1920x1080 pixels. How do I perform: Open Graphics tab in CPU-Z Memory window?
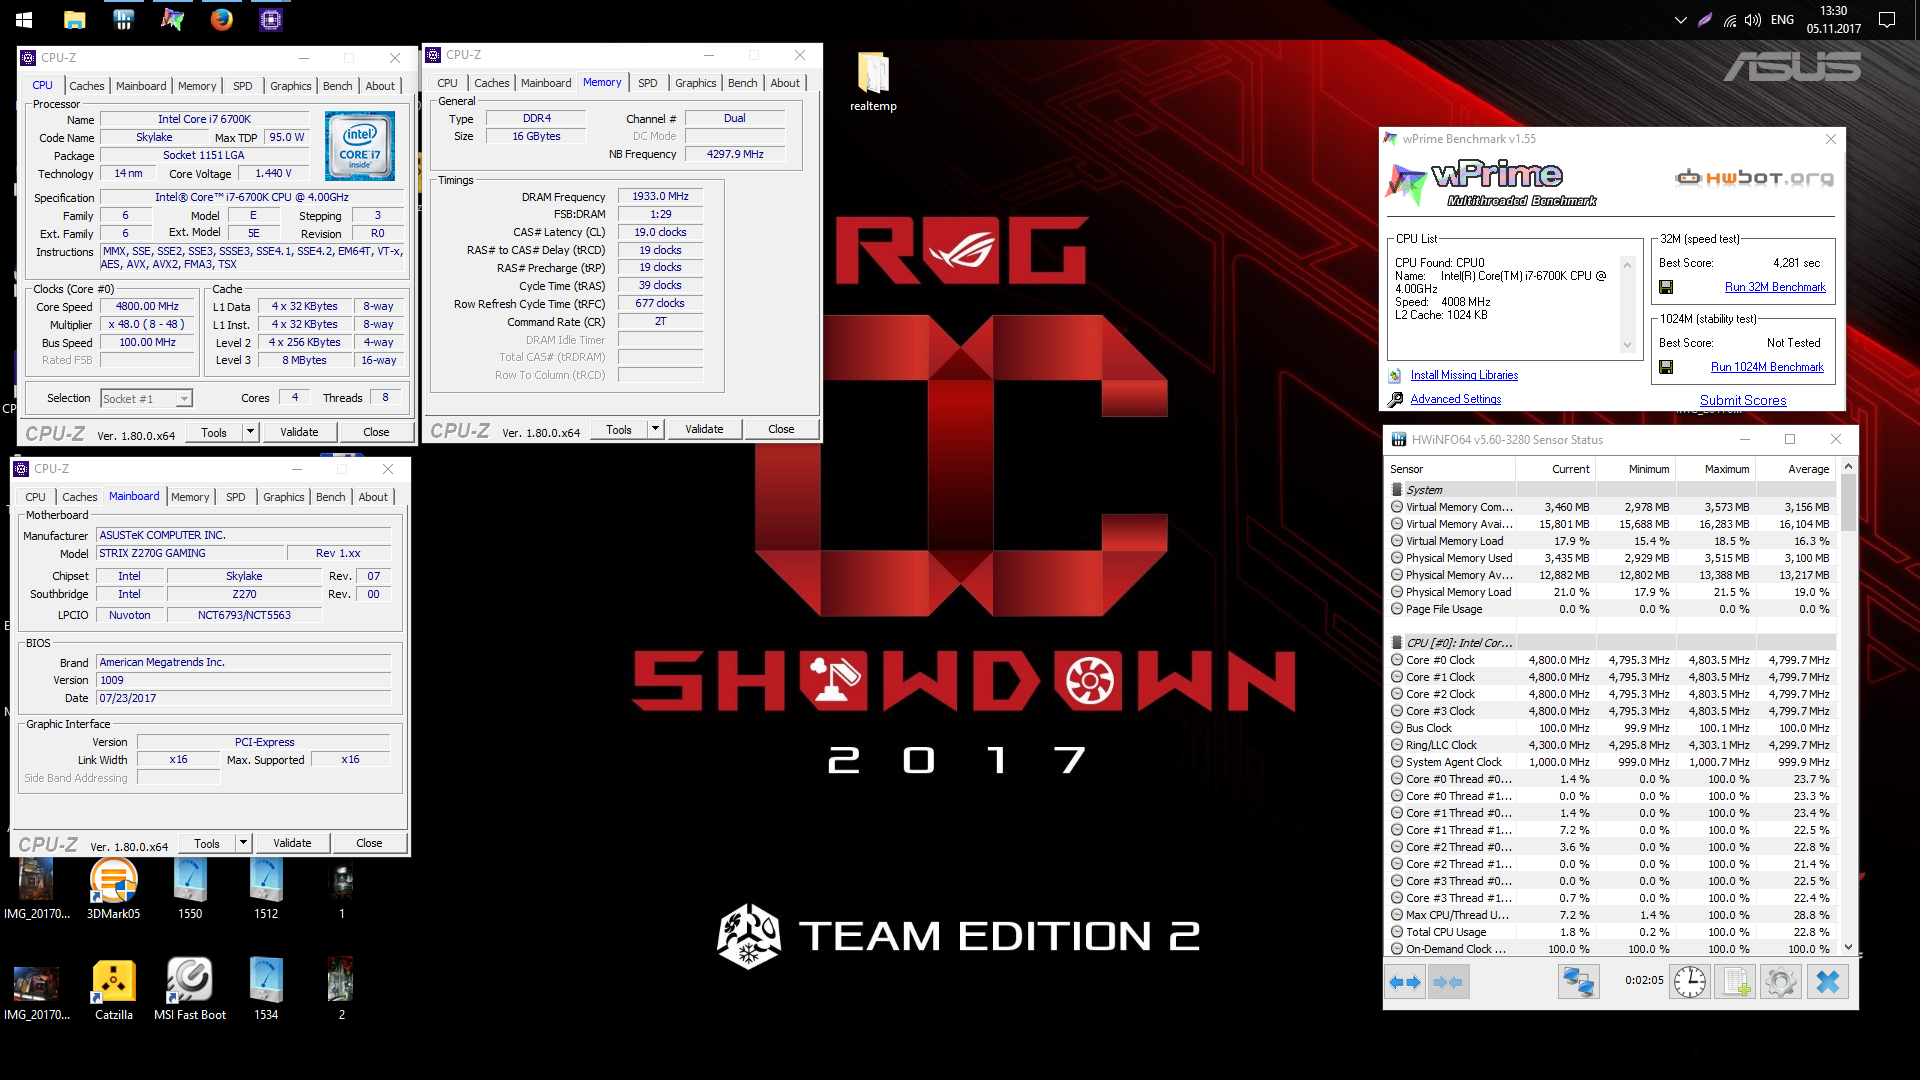pos(695,83)
